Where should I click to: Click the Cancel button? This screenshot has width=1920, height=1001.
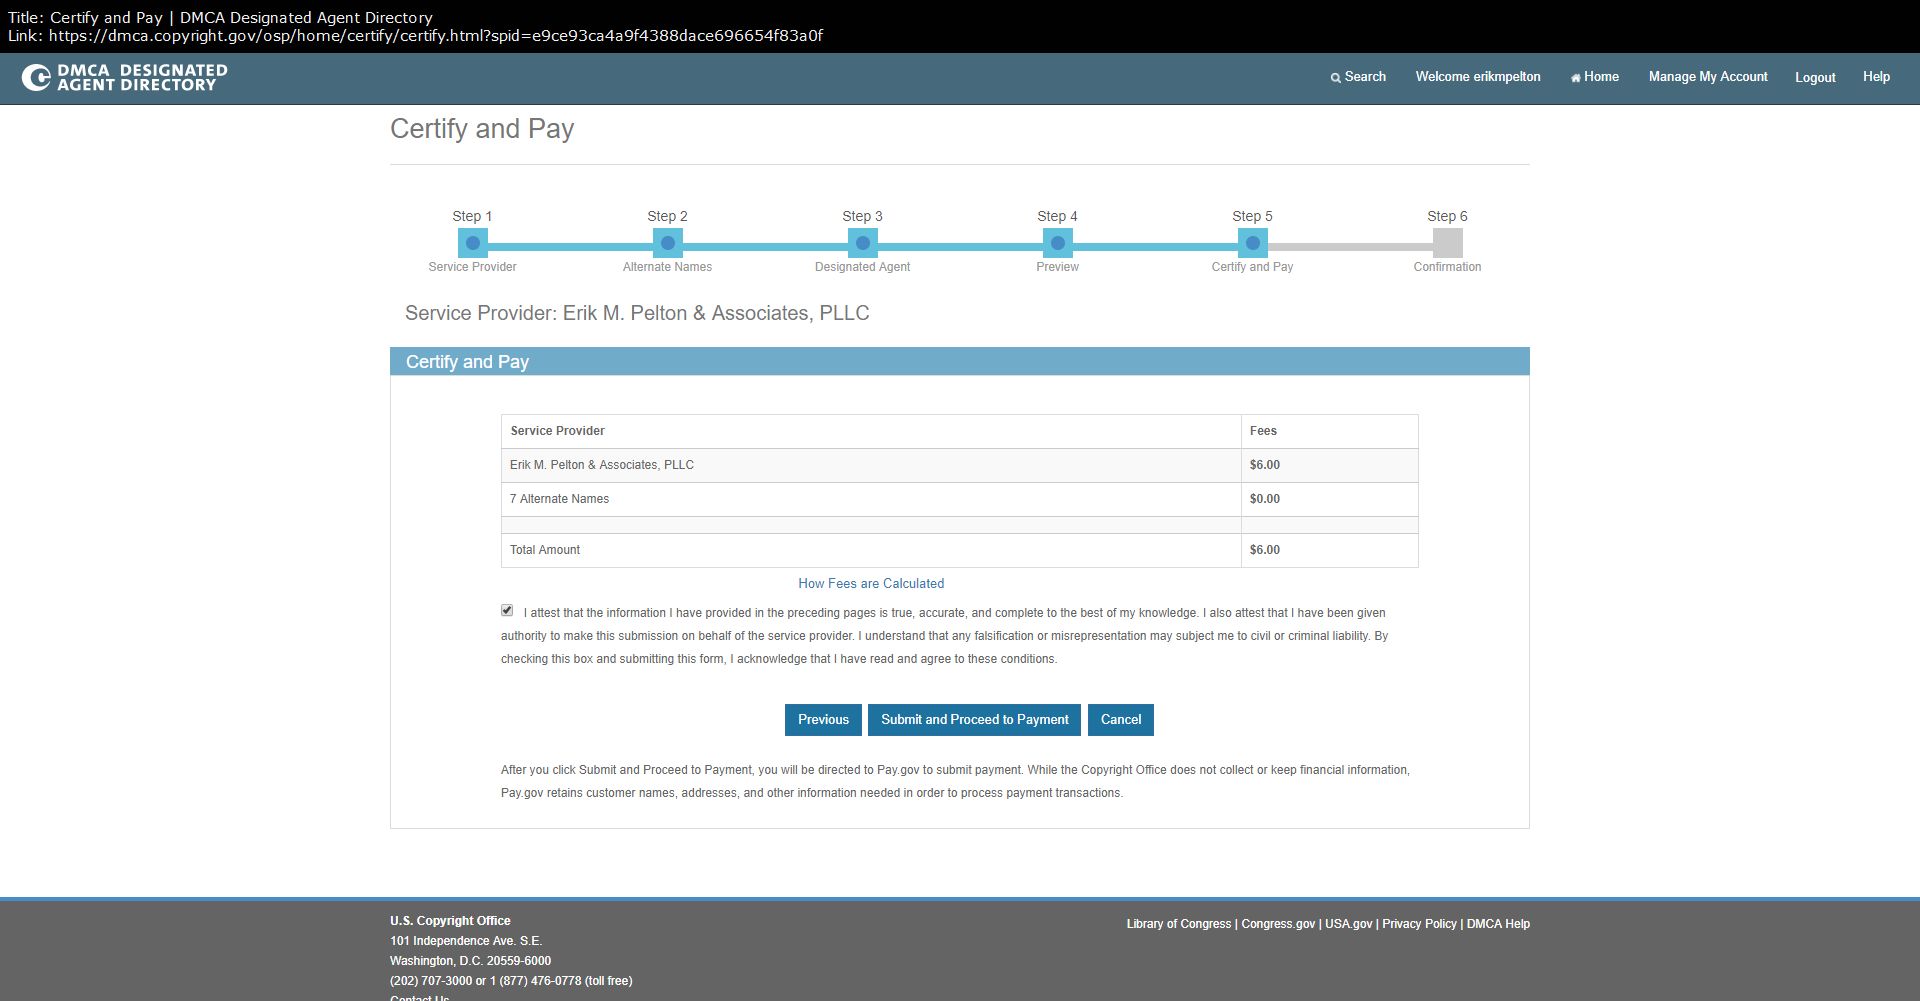tap(1121, 720)
